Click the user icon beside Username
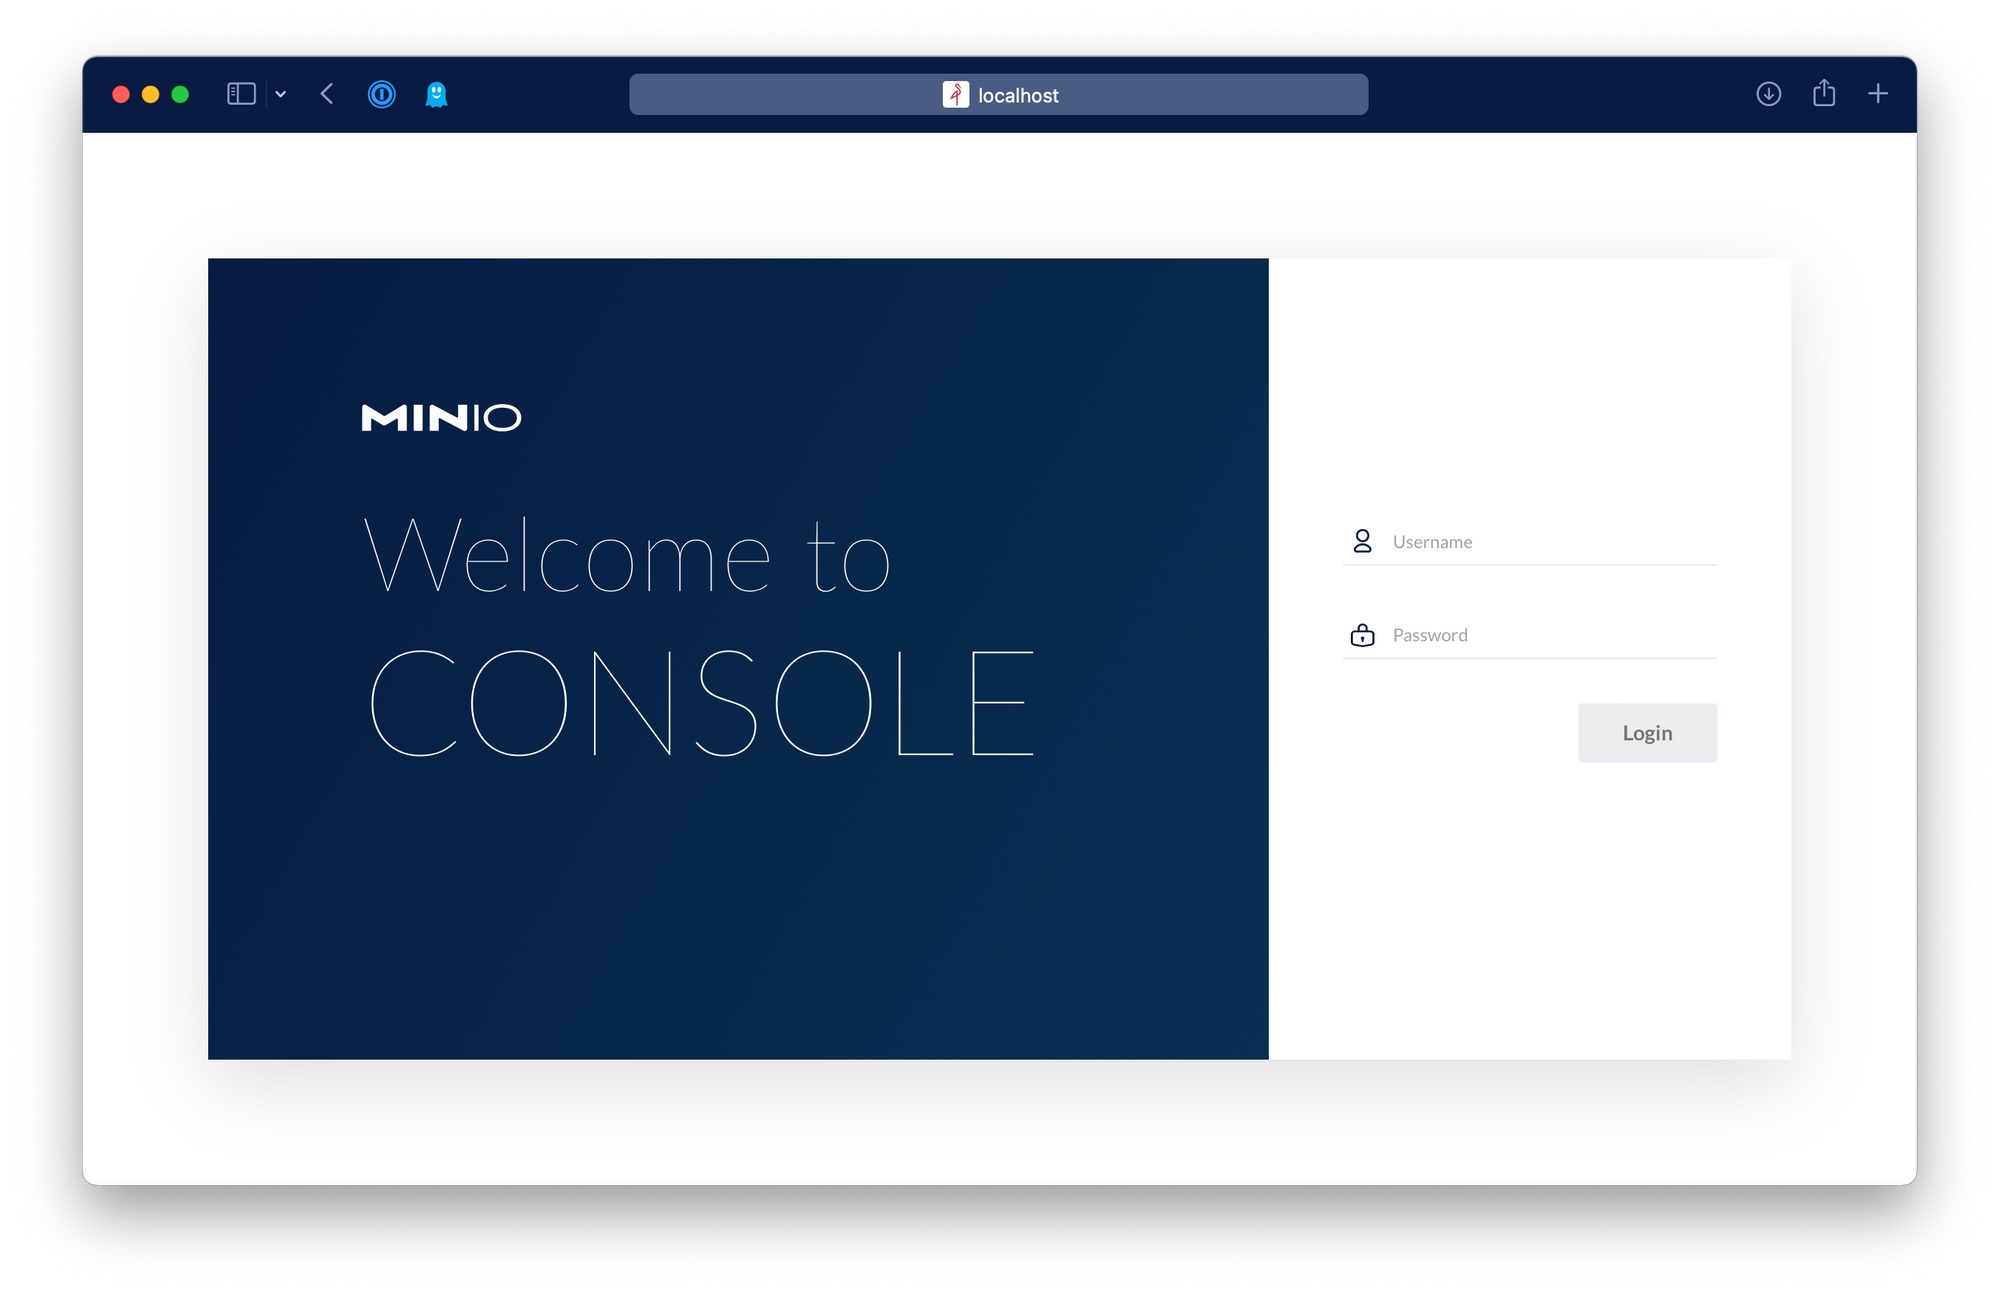 click(x=1362, y=541)
